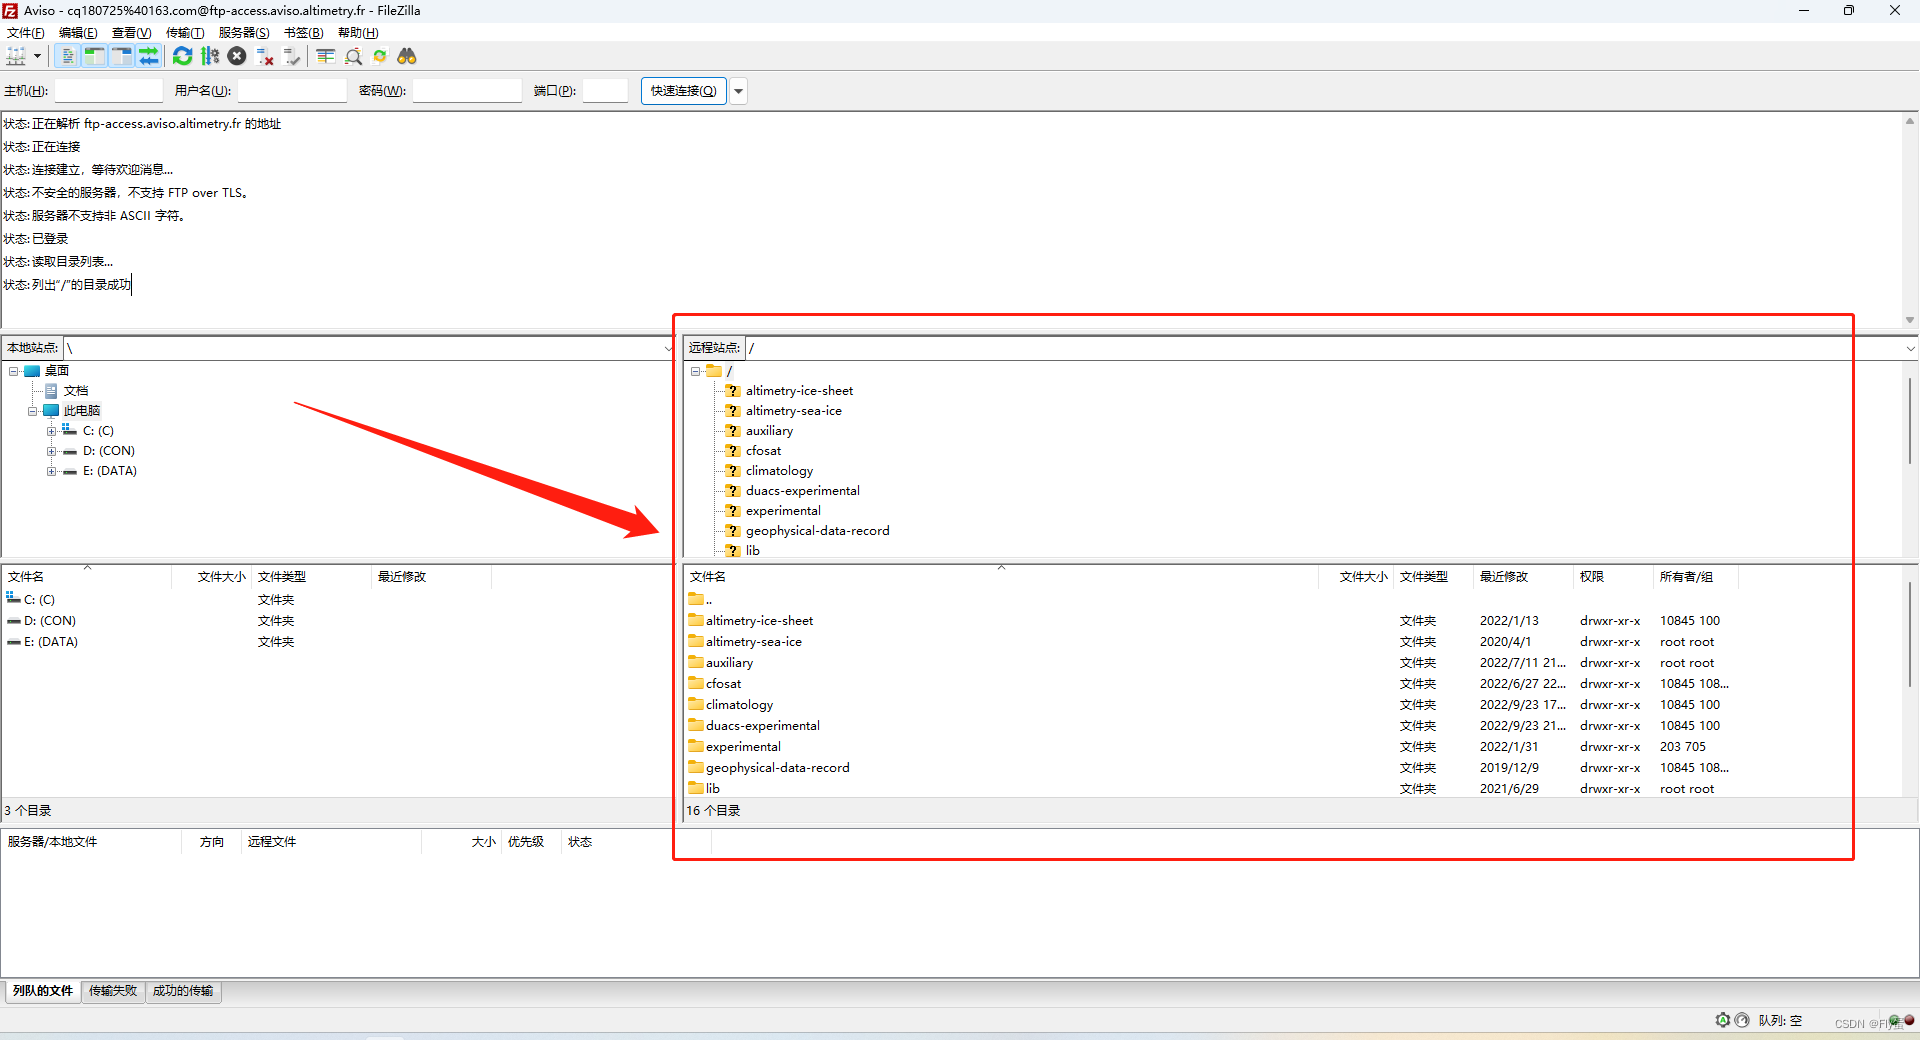Click the 快速连接 quick connect button

tap(684, 91)
